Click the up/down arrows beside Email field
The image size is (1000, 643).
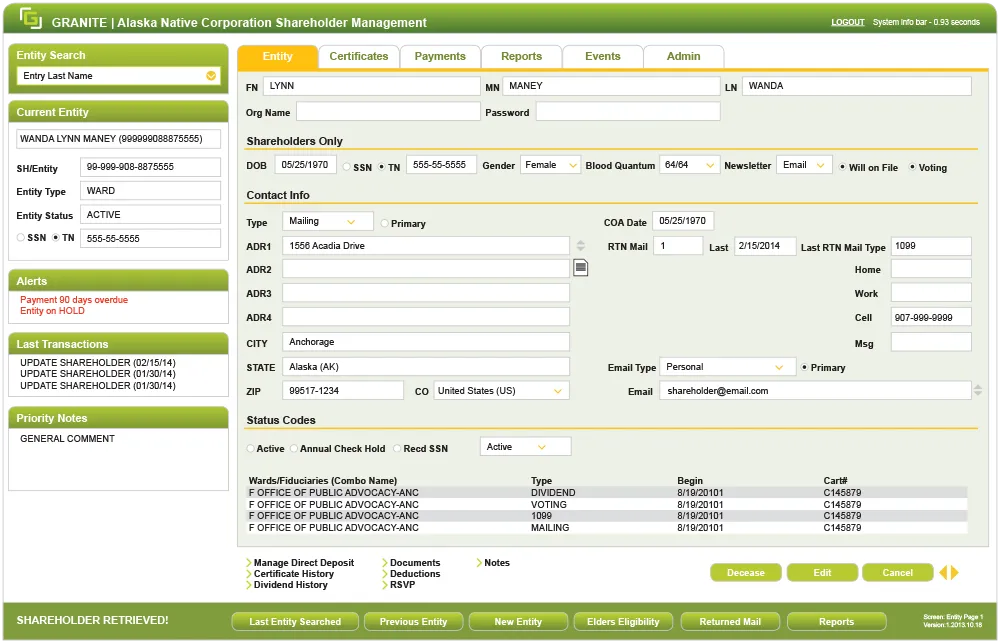(x=977, y=391)
